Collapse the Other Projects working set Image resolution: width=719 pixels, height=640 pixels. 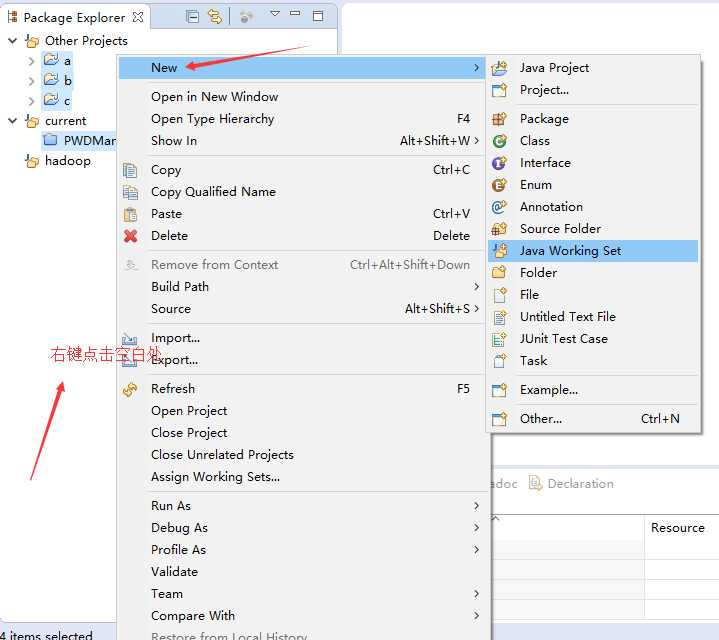pos(13,41)
